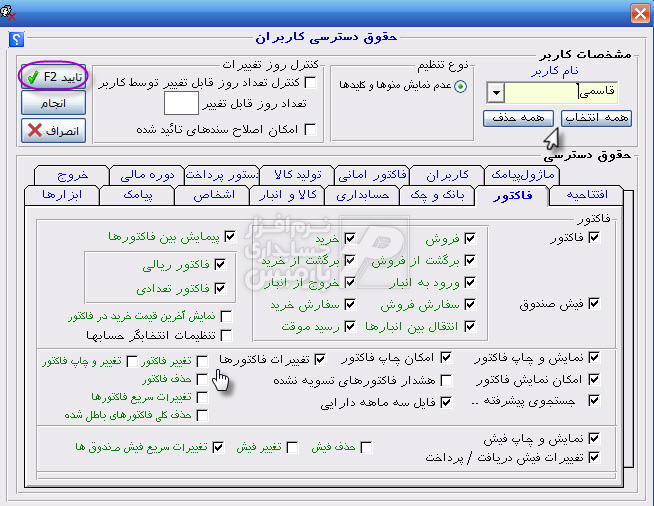Enable حذف فاکتور checkbox
654x506 pixels.
(202, 379)
